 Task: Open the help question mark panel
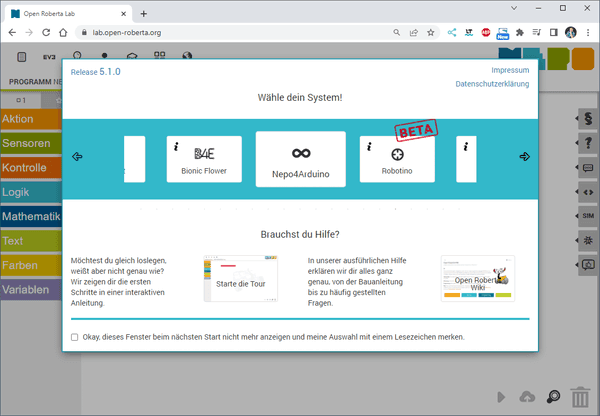pyautogui.click(x=588, y=144)
